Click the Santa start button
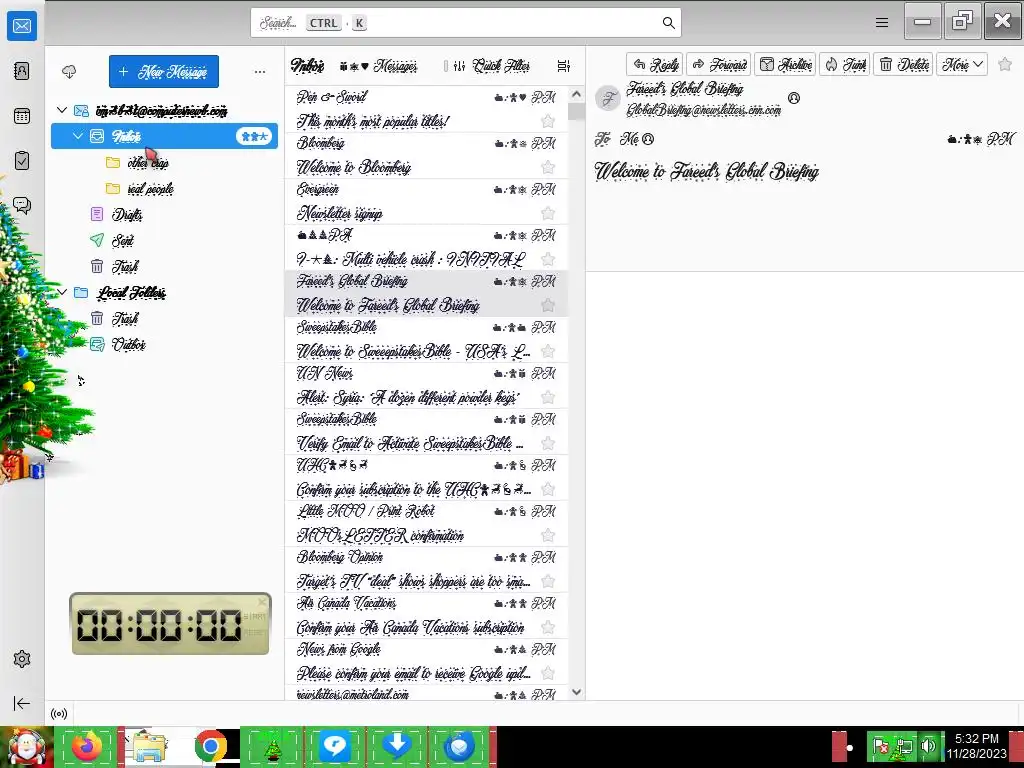 click(x=26, y=746)
